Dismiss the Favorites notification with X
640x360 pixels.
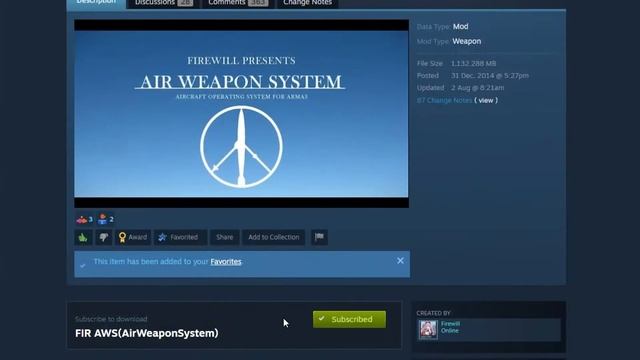tap(400, 260)
